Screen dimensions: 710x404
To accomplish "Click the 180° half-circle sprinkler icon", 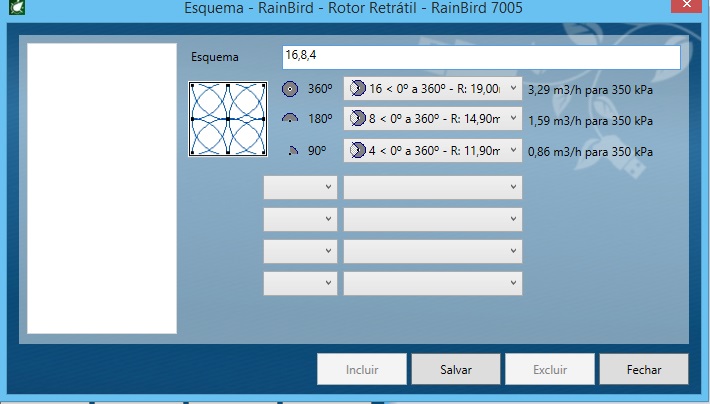I will [290, 119].
